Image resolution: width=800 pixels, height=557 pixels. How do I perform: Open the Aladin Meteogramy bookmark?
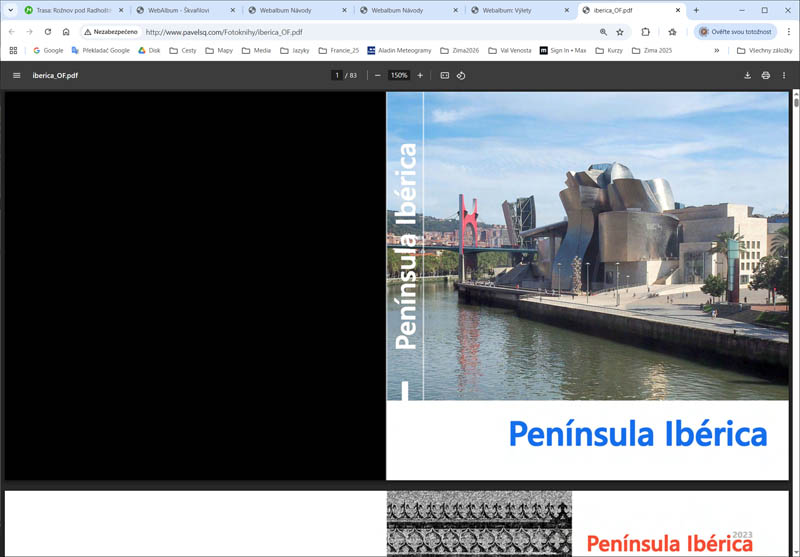point(398,50)
